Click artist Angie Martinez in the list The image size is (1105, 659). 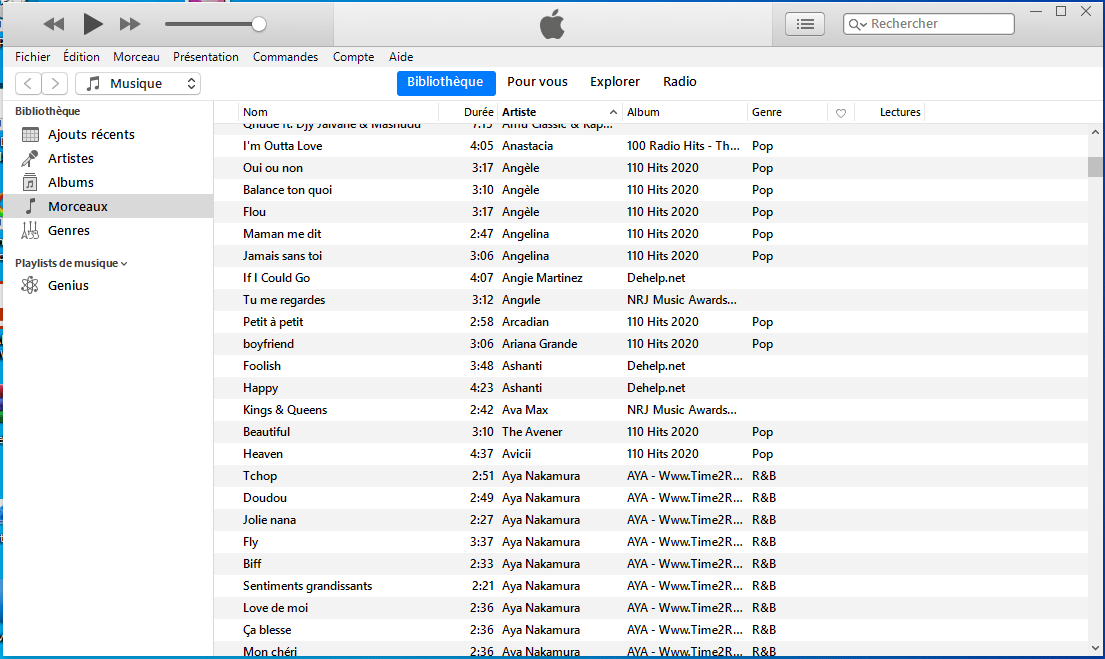pos(542,278)
